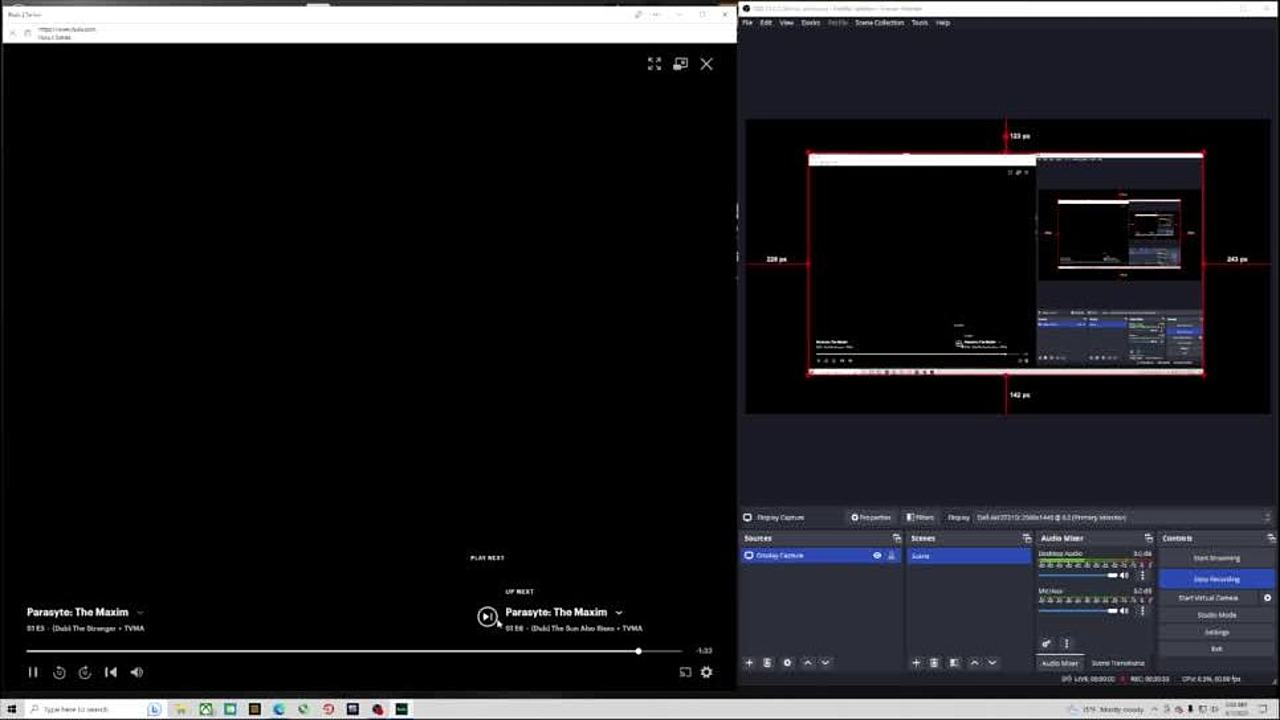Expand the Up Next episode chevron

[x=619, y=612]
